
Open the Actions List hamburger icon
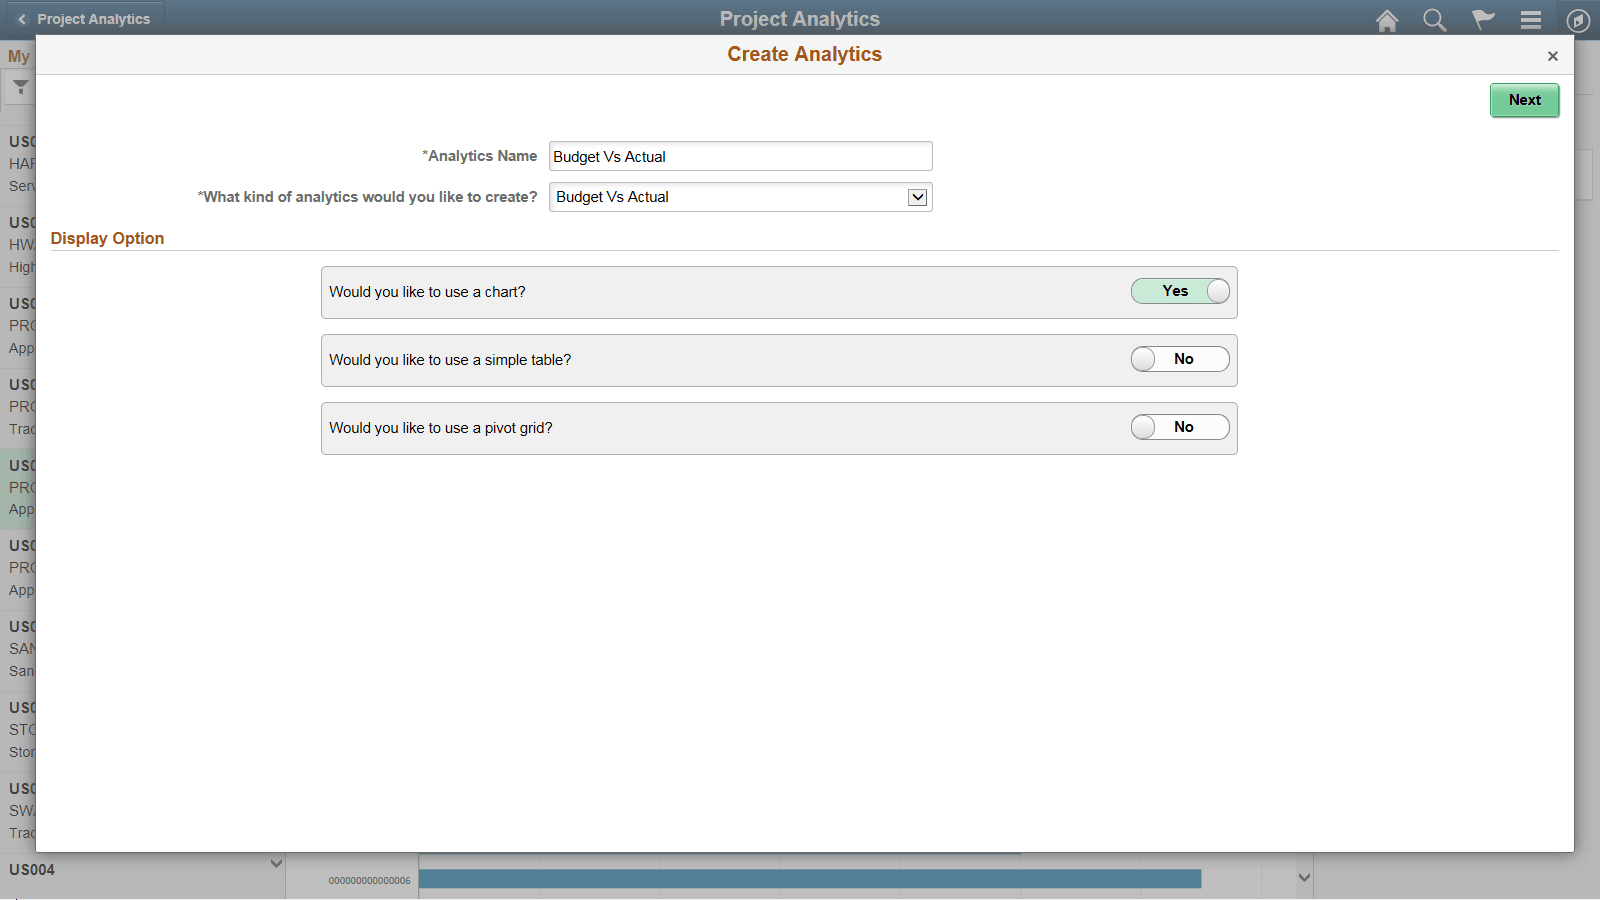[1531, 19]
